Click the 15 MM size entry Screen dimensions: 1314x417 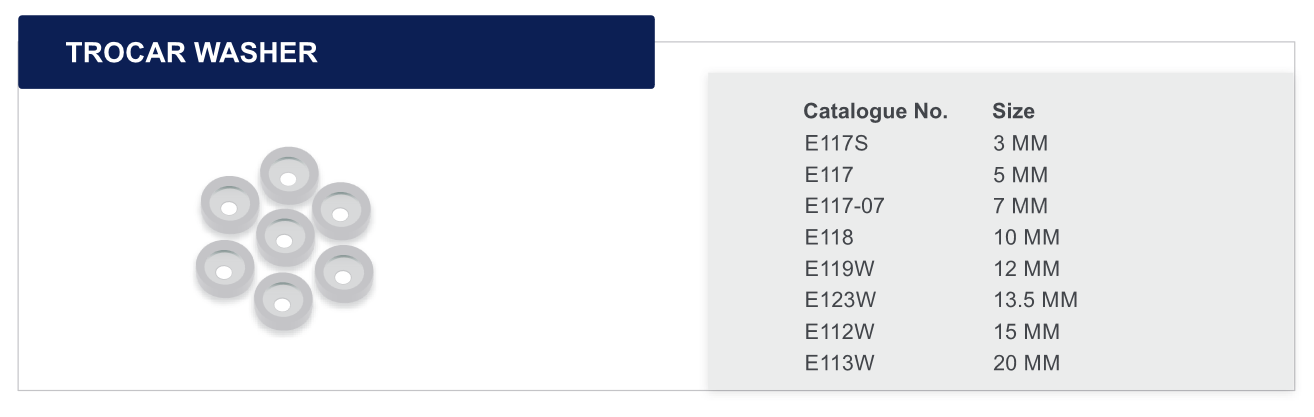coord(1026,332)
